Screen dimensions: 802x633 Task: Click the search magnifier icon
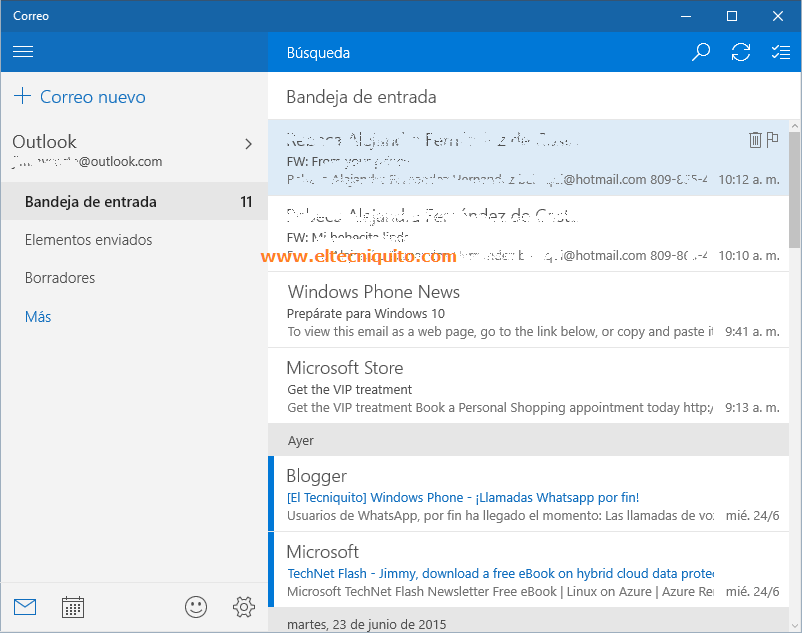click(x=701, y=52)
